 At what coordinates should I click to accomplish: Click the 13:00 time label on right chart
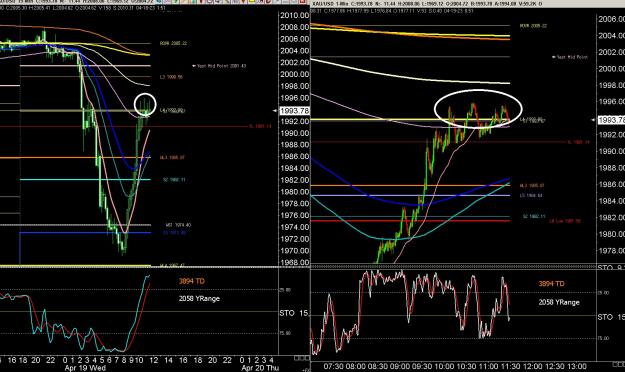576,366
